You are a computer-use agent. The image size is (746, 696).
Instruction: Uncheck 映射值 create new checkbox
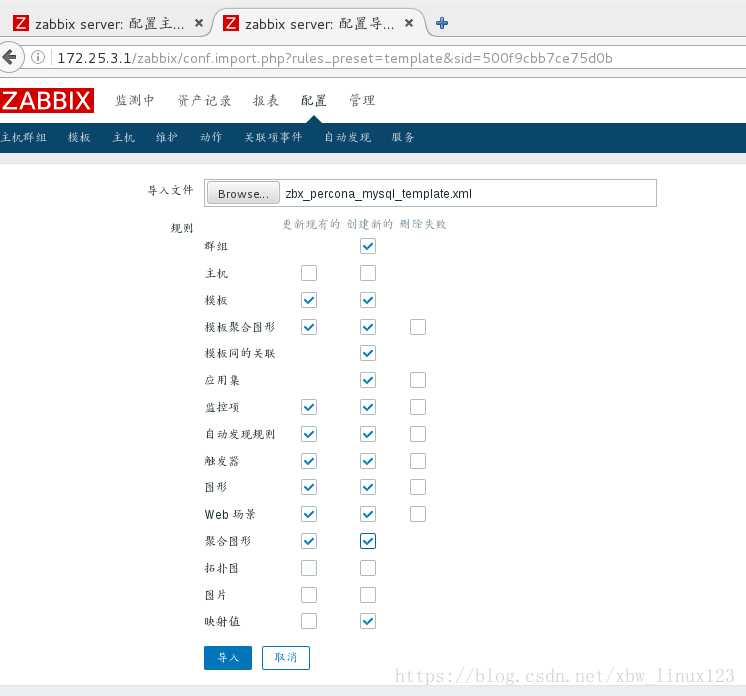(368, 621)
